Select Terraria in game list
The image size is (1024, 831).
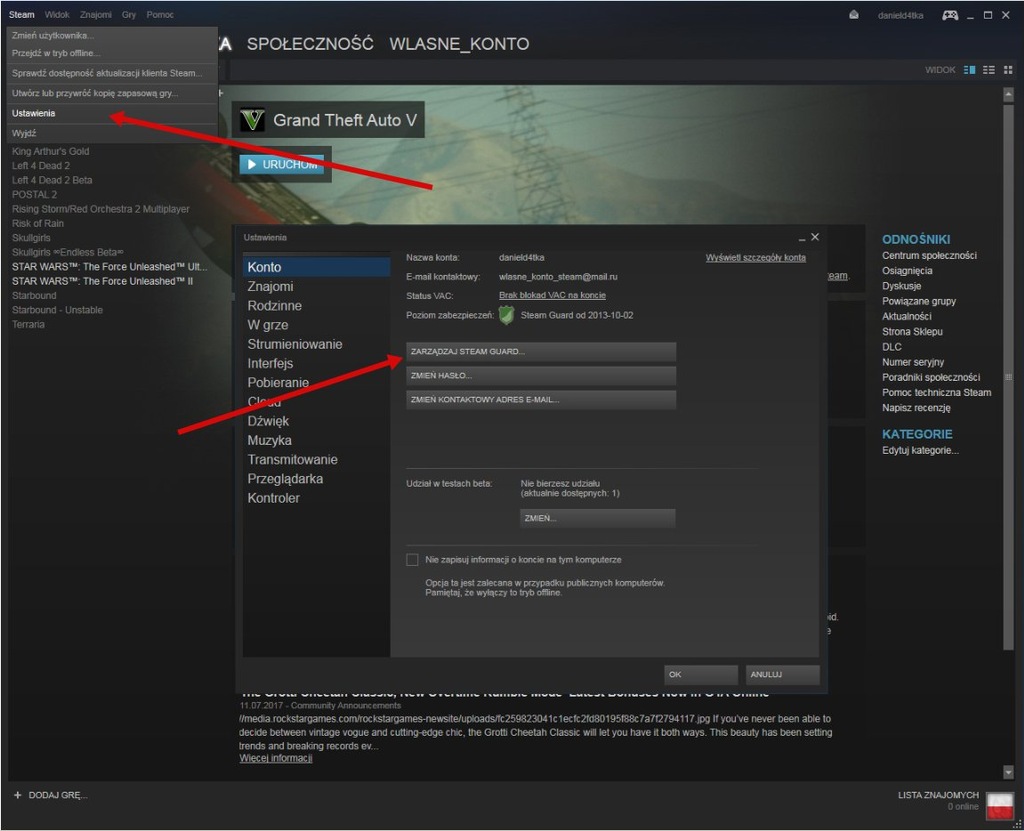(28, 325)
